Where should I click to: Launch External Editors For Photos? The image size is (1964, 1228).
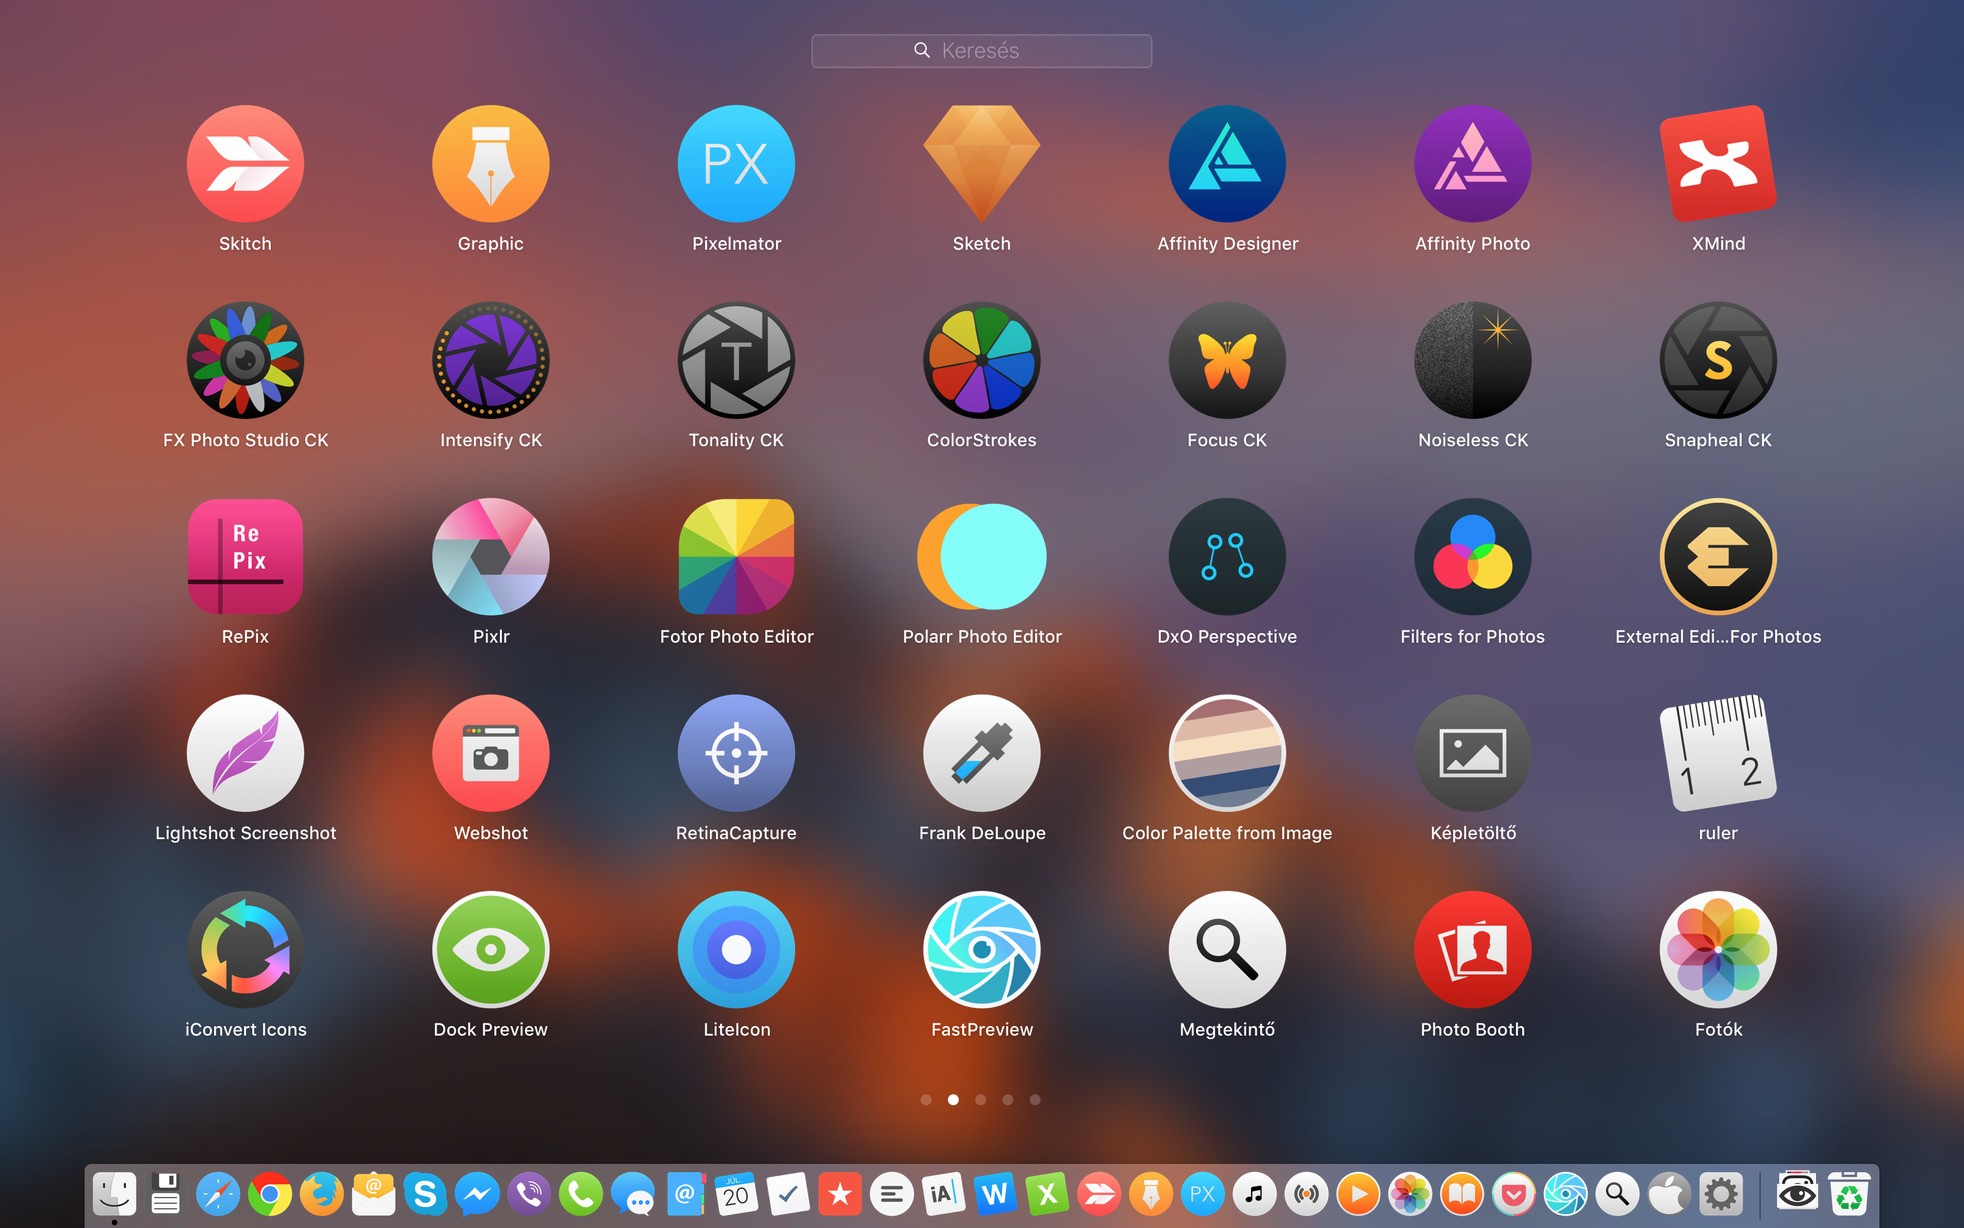[x=1718, y=557]
